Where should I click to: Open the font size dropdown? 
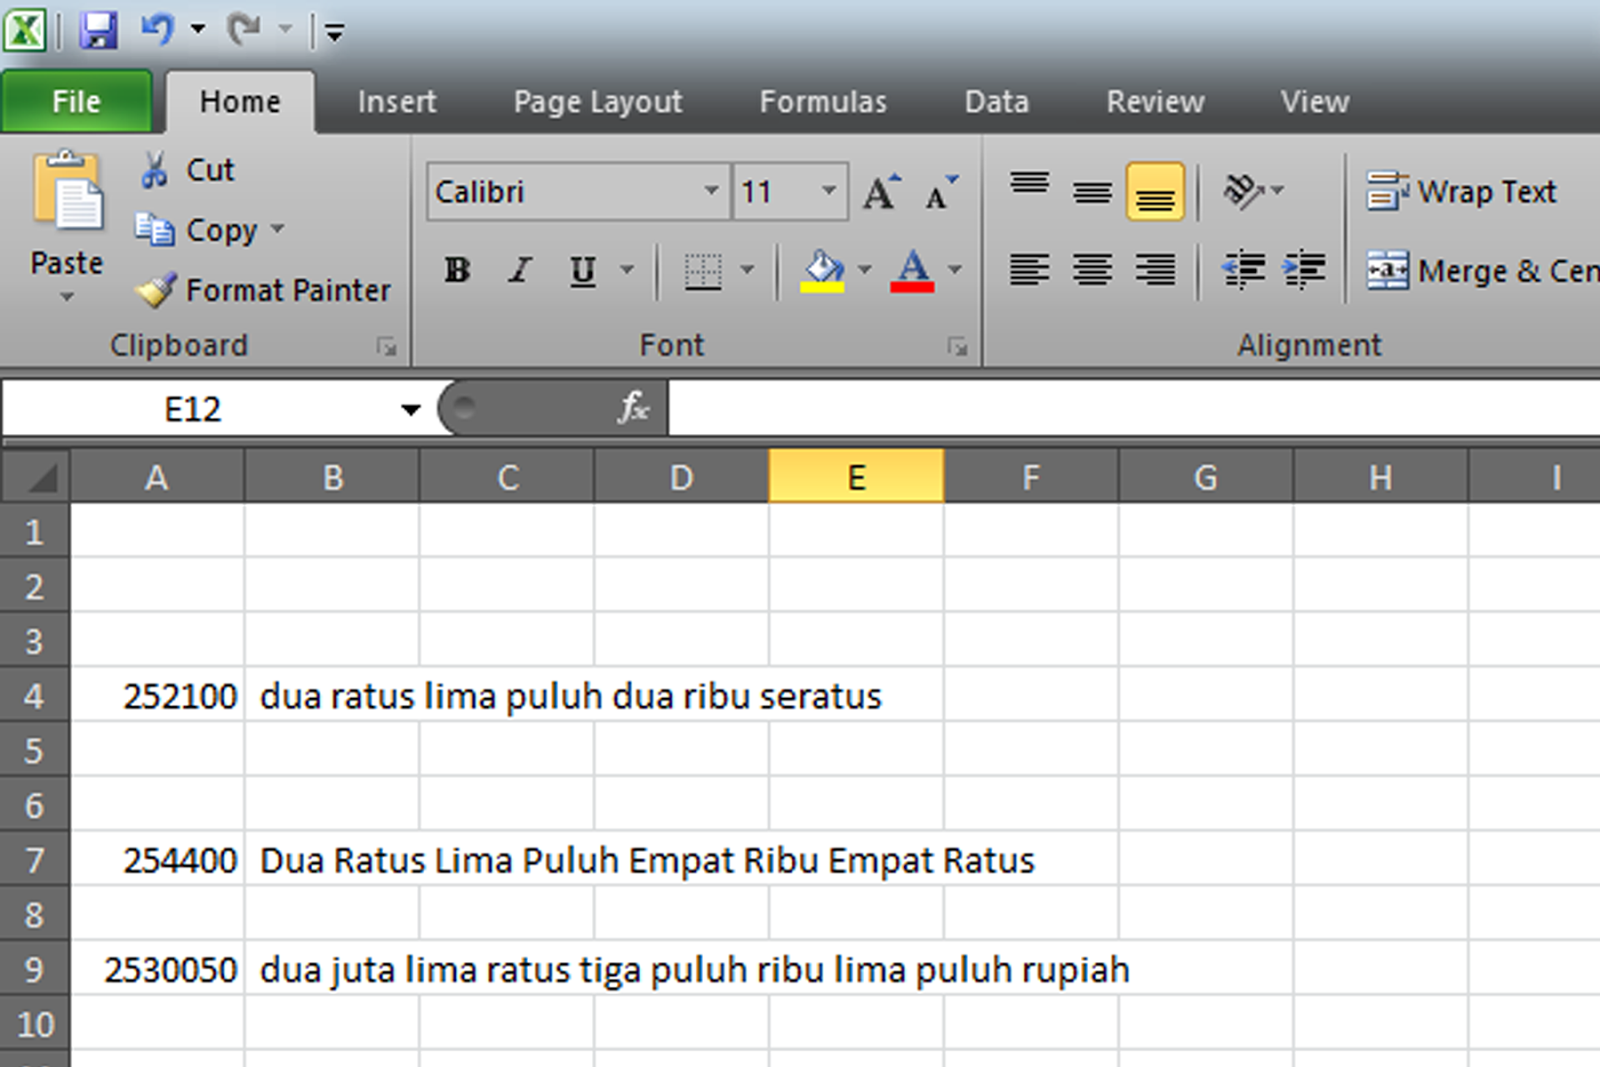826,190
